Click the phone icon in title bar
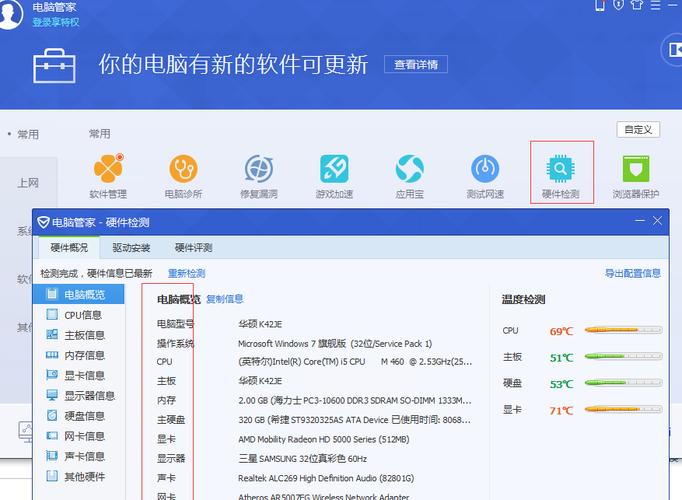 (x=600, y=5)
